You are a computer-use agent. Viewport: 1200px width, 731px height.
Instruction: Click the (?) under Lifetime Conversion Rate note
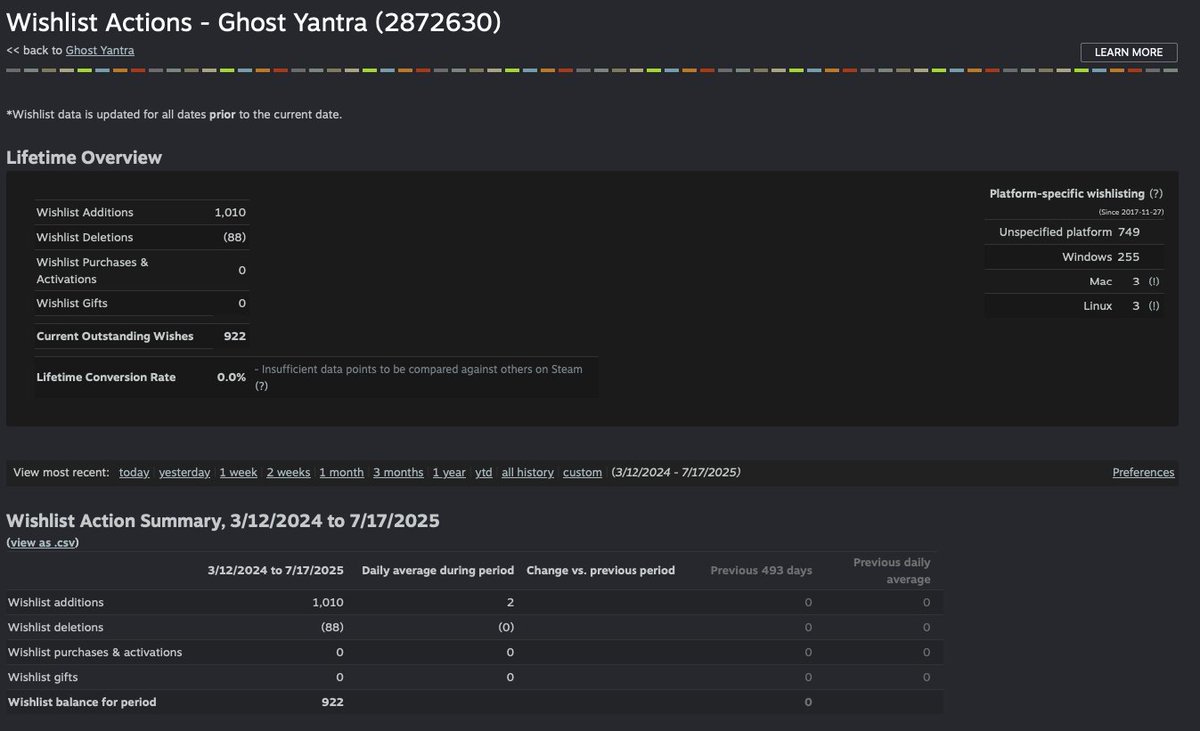261,385
